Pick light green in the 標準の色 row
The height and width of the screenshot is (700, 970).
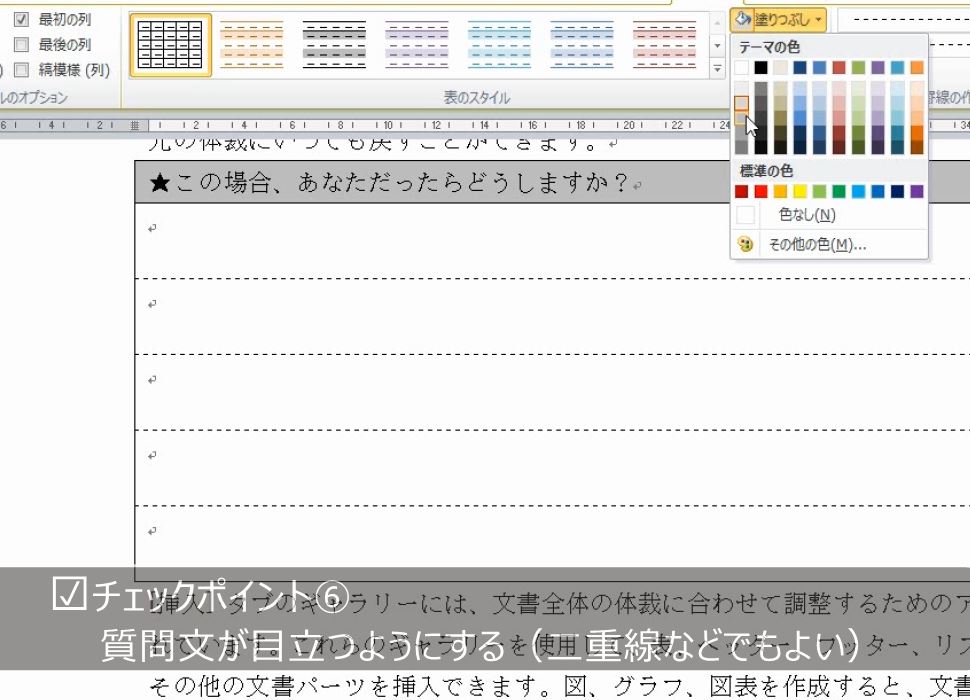[820, 192]
